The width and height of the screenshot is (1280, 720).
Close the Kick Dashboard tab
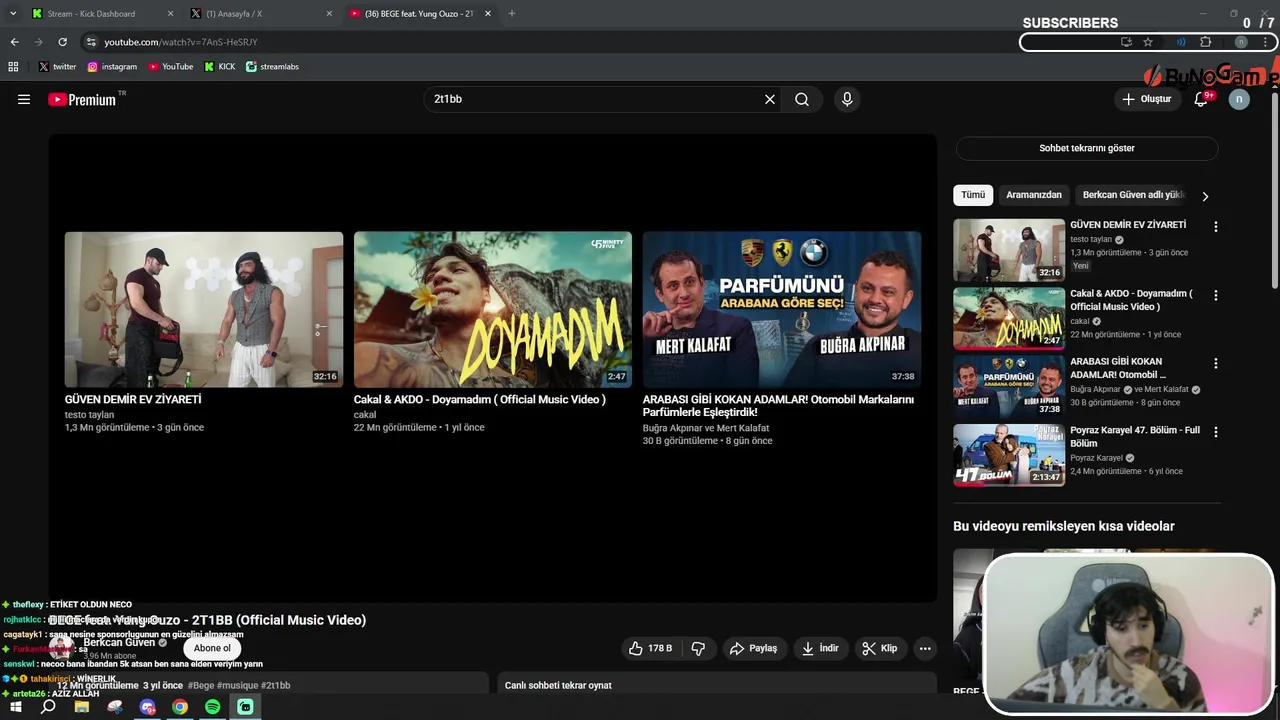click(170, 14)
